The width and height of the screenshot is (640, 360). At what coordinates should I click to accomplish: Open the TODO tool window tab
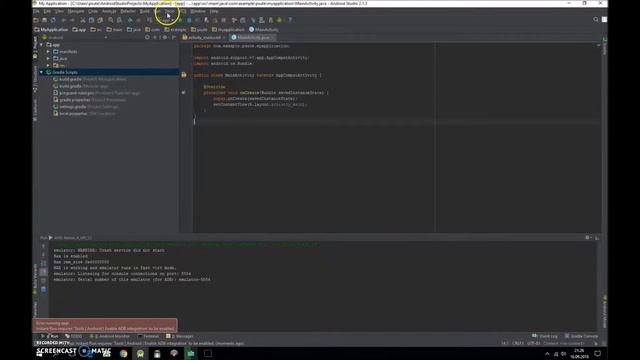pyautogui.click(x=73, y=336)
